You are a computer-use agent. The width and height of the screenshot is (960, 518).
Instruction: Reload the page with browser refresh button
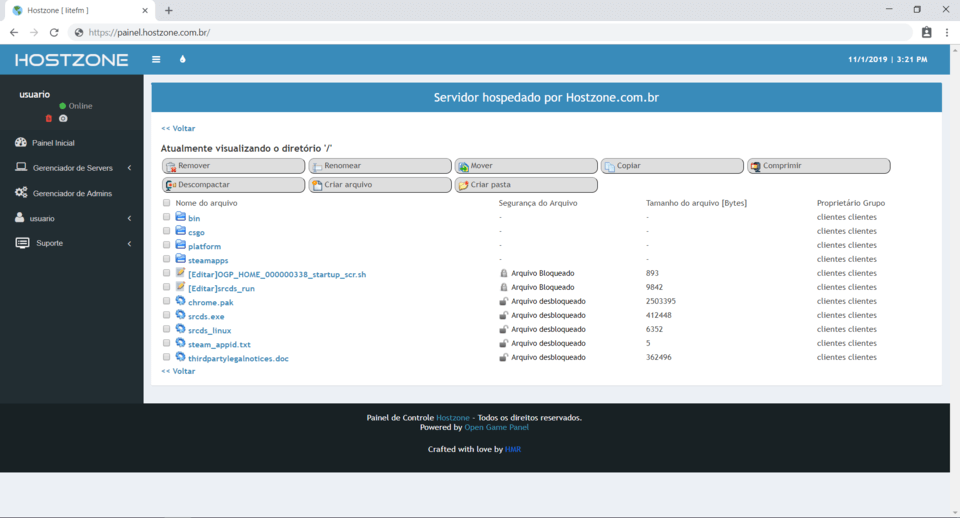pos(54,32)
